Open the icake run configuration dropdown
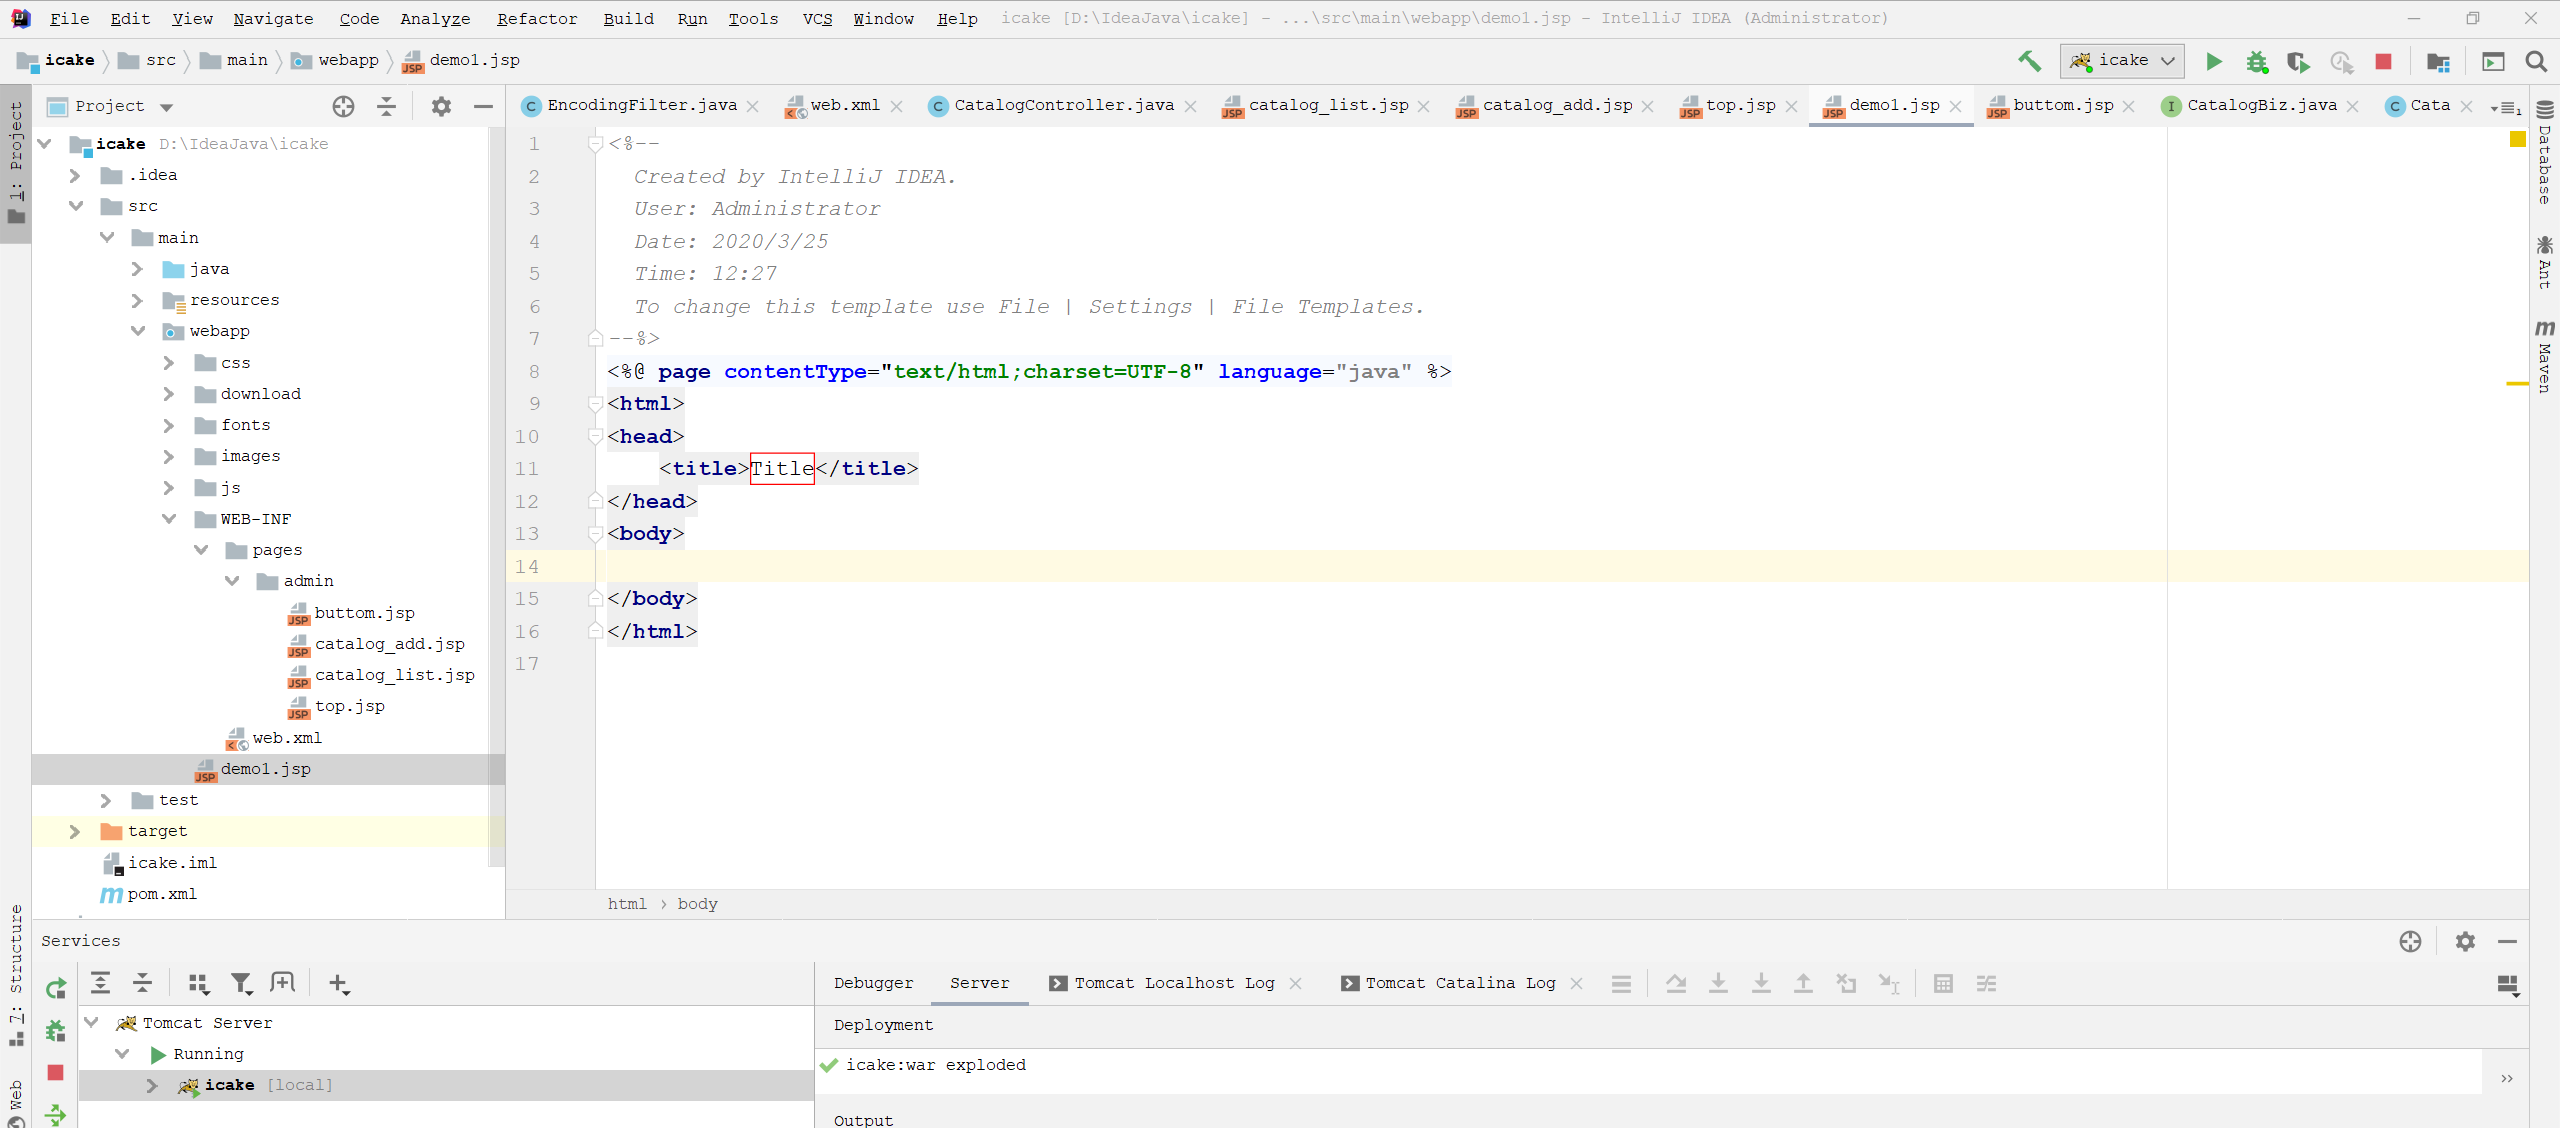This screenshot has height=1128, width=2560. (2121, 61)
